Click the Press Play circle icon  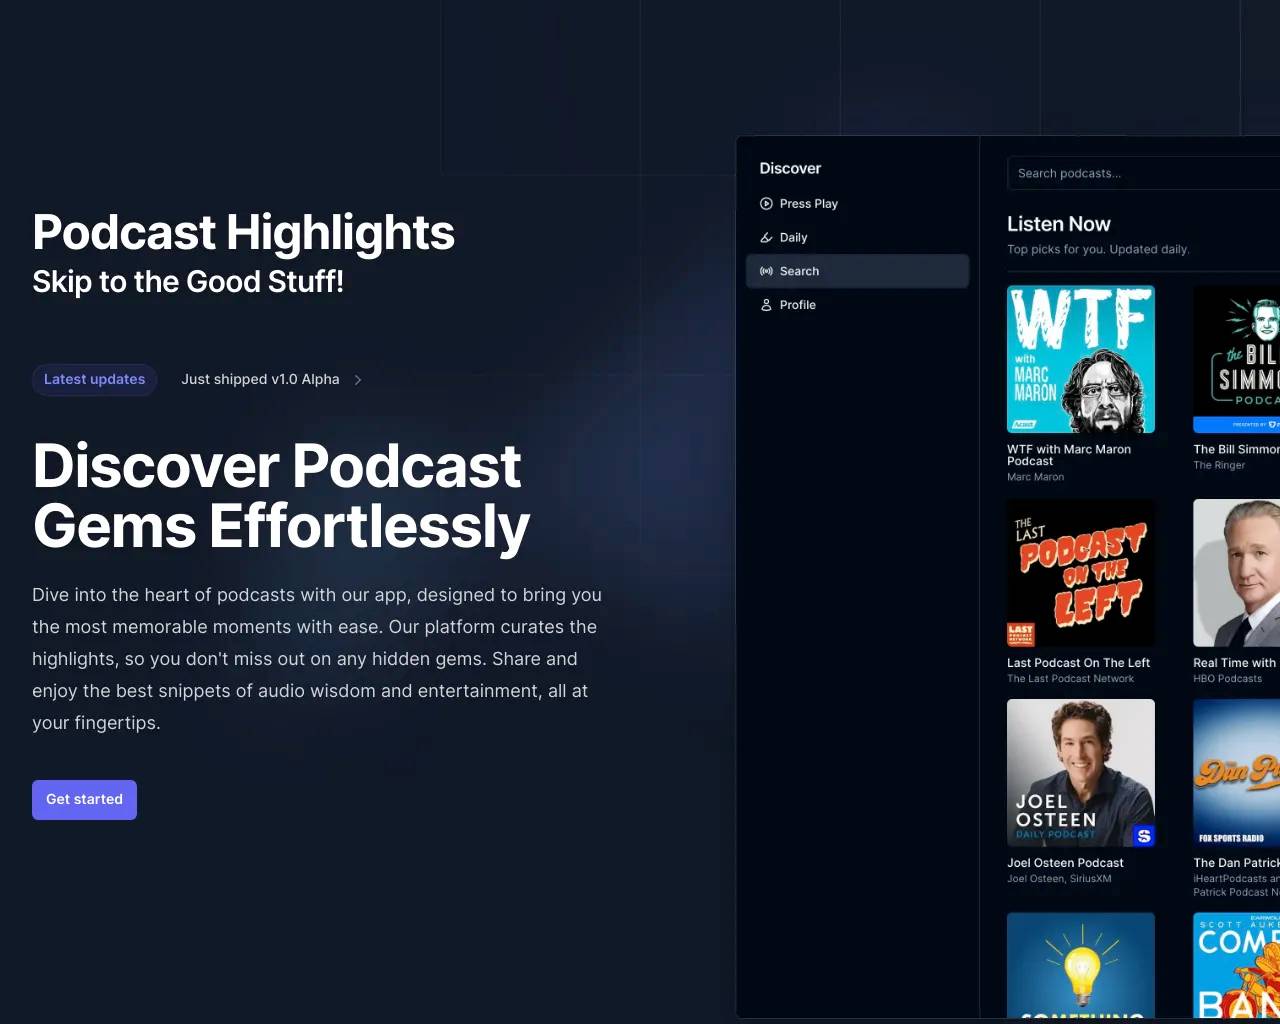point(766,204)
